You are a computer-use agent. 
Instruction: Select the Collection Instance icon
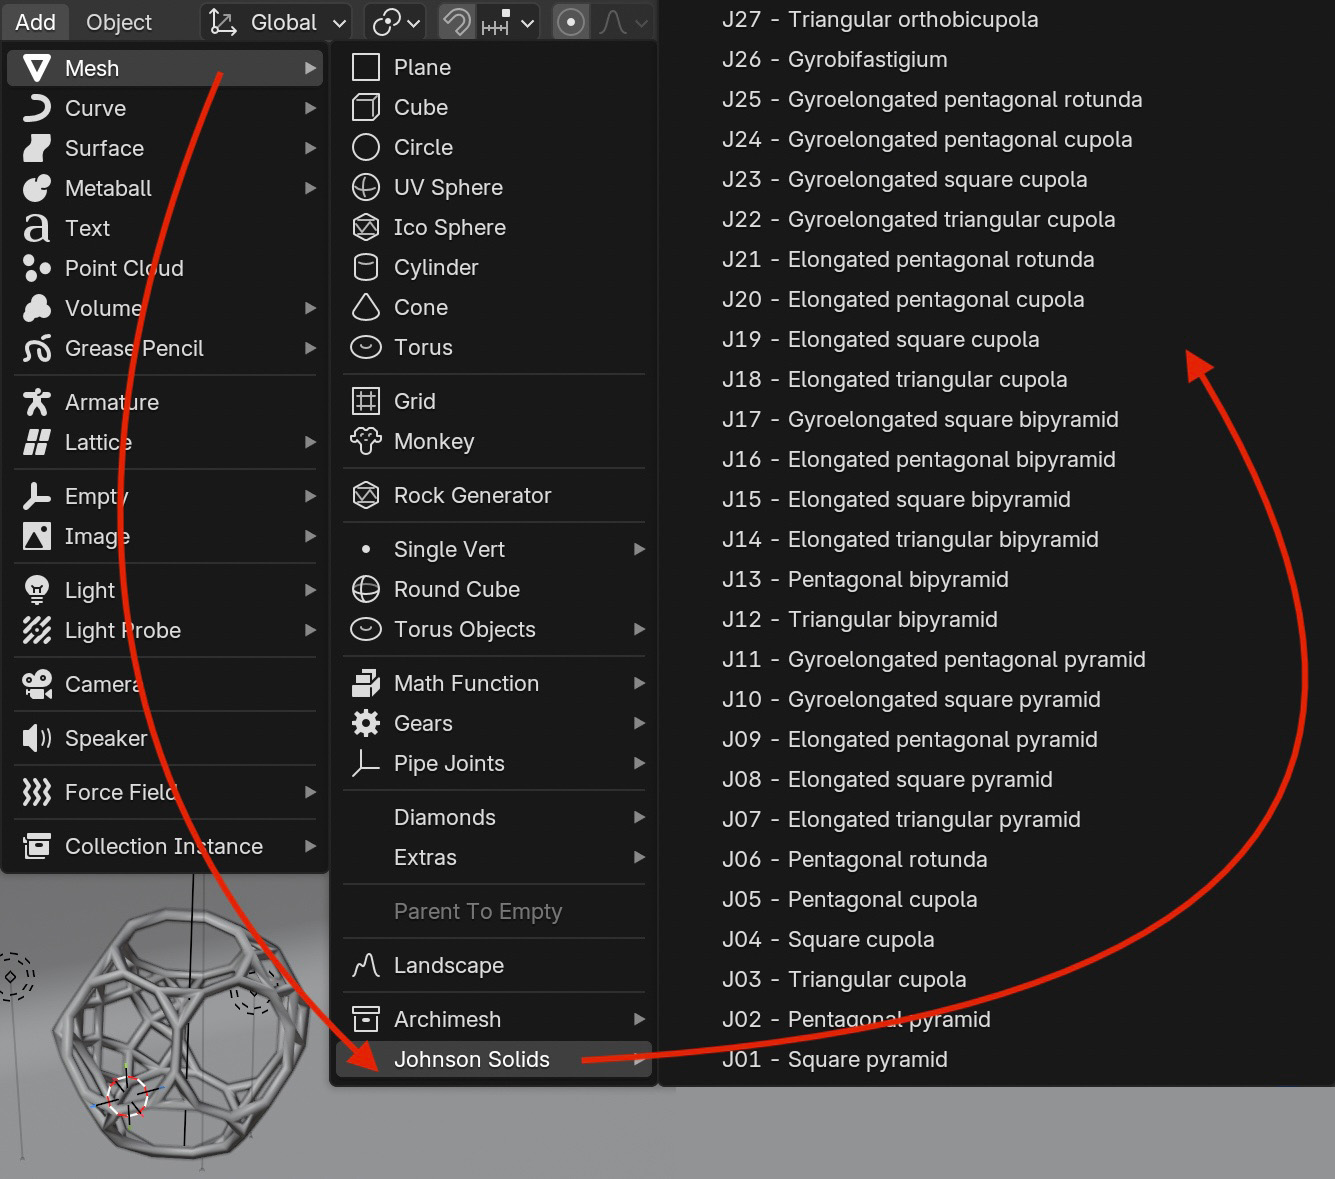click(x=37, y=846)
